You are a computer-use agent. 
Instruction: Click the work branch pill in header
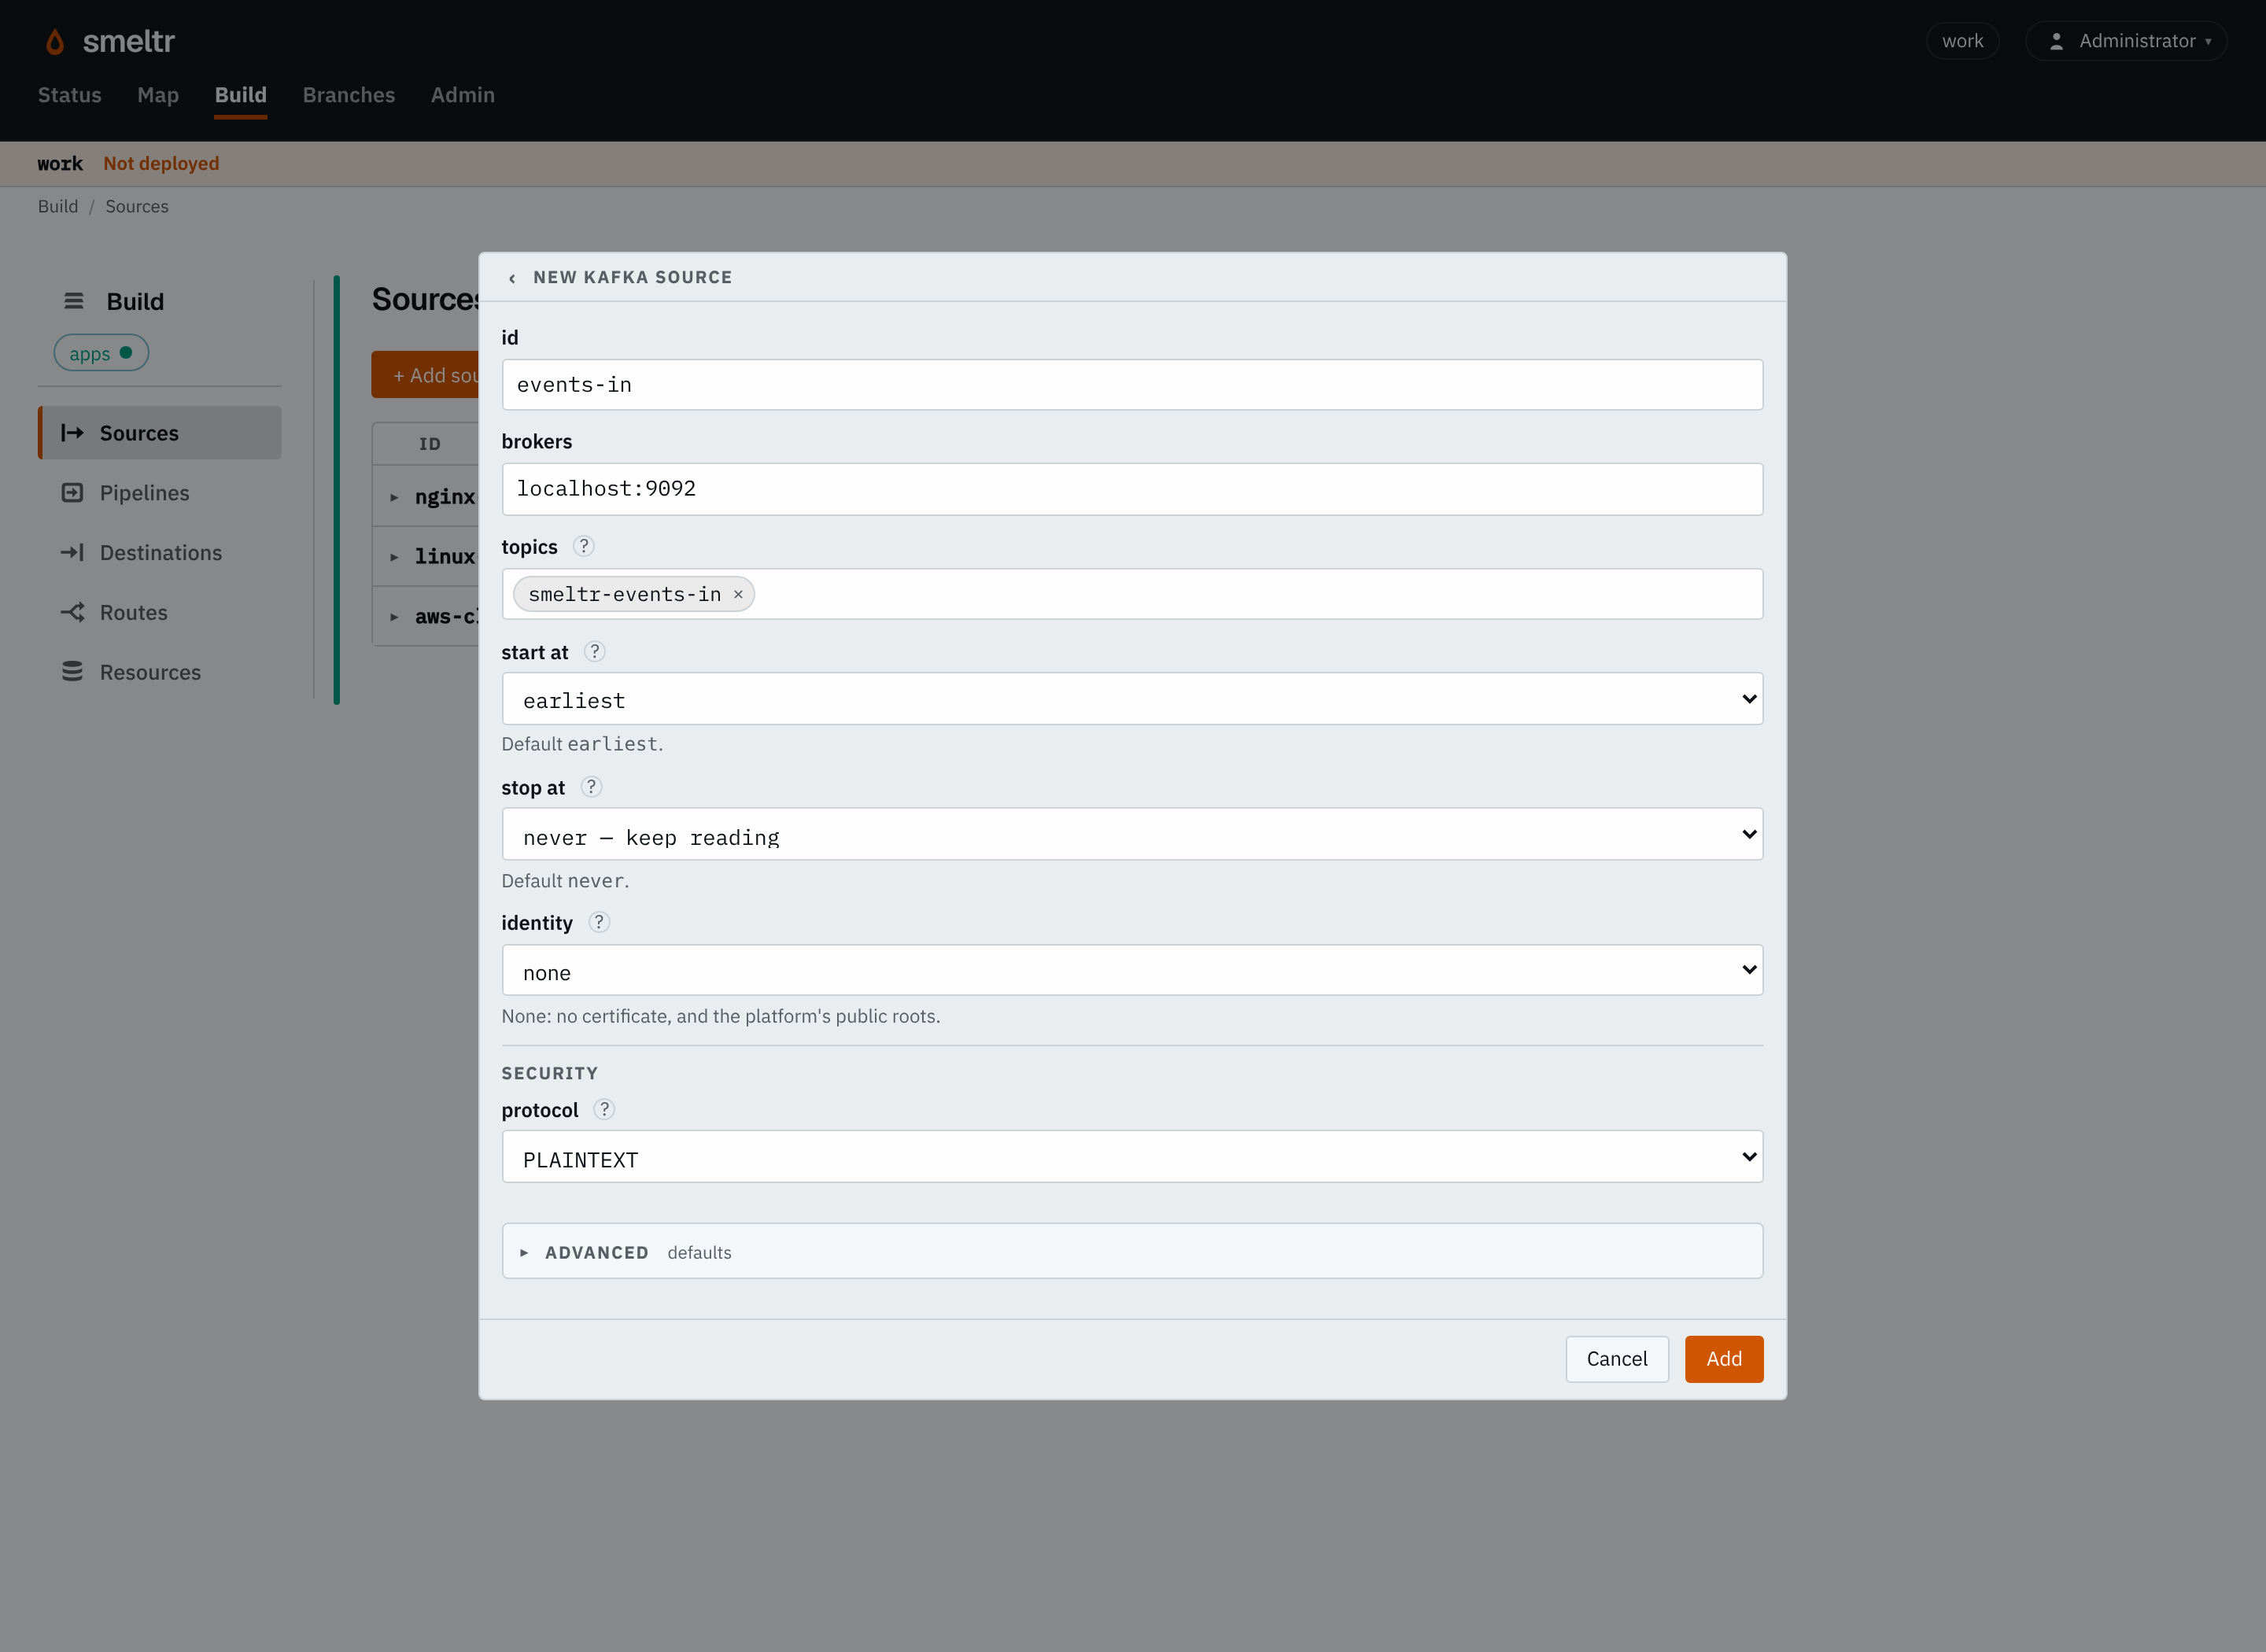[1962, 41]
